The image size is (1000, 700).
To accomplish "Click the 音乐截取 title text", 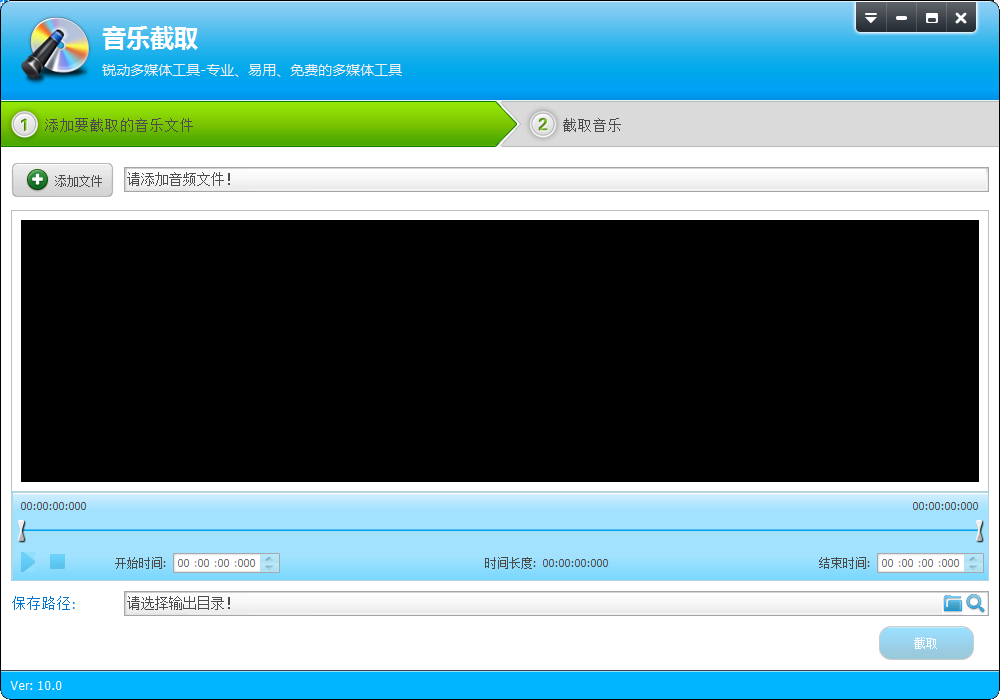I will click(x=150, y=38).
